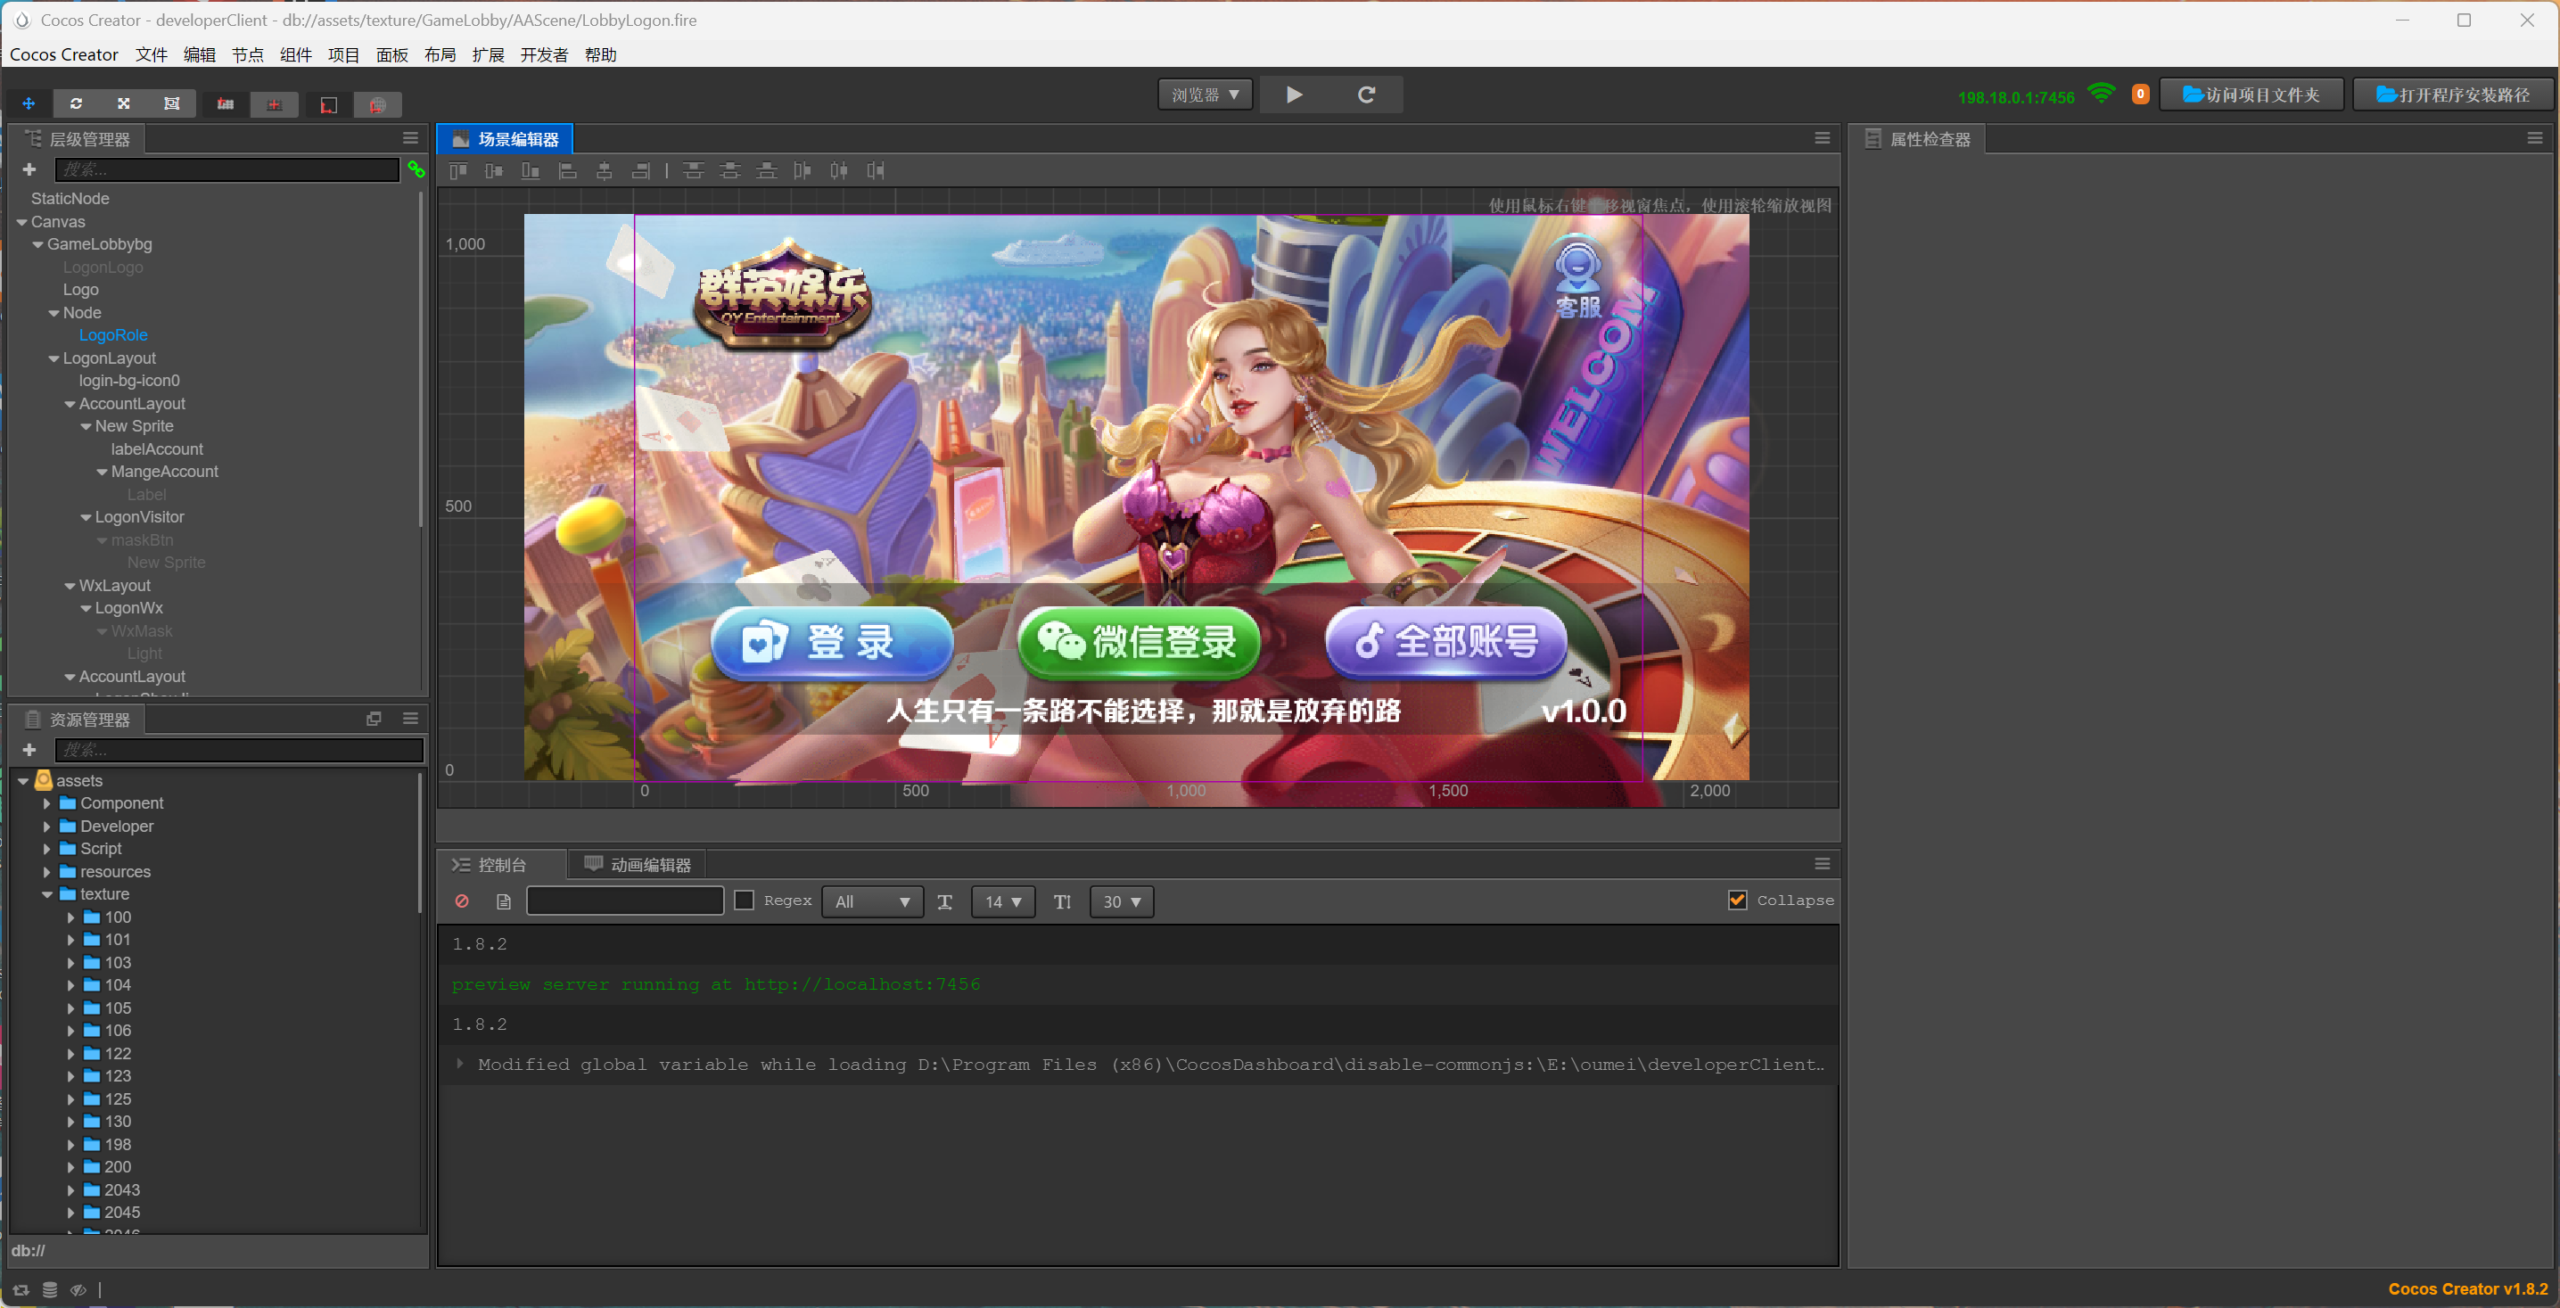2560x1308 pixels.
Task: Click the 访问项目文件夹 button
Action: coord(2251,94)
